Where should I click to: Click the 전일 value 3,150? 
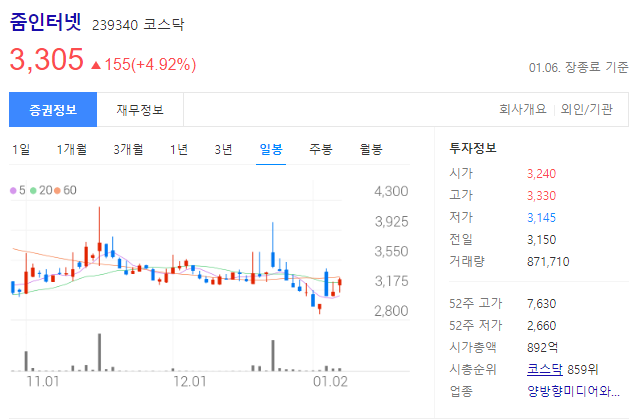(x=541, y=240)
